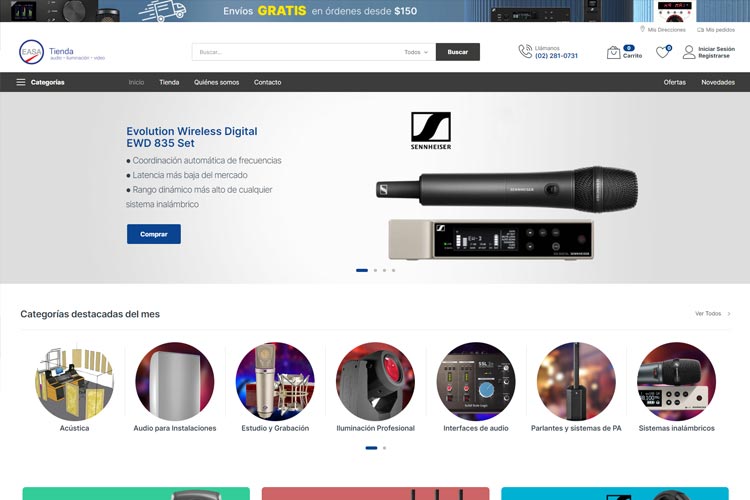Call the (02) 281-0731 phone number

[x=556, y=56]
